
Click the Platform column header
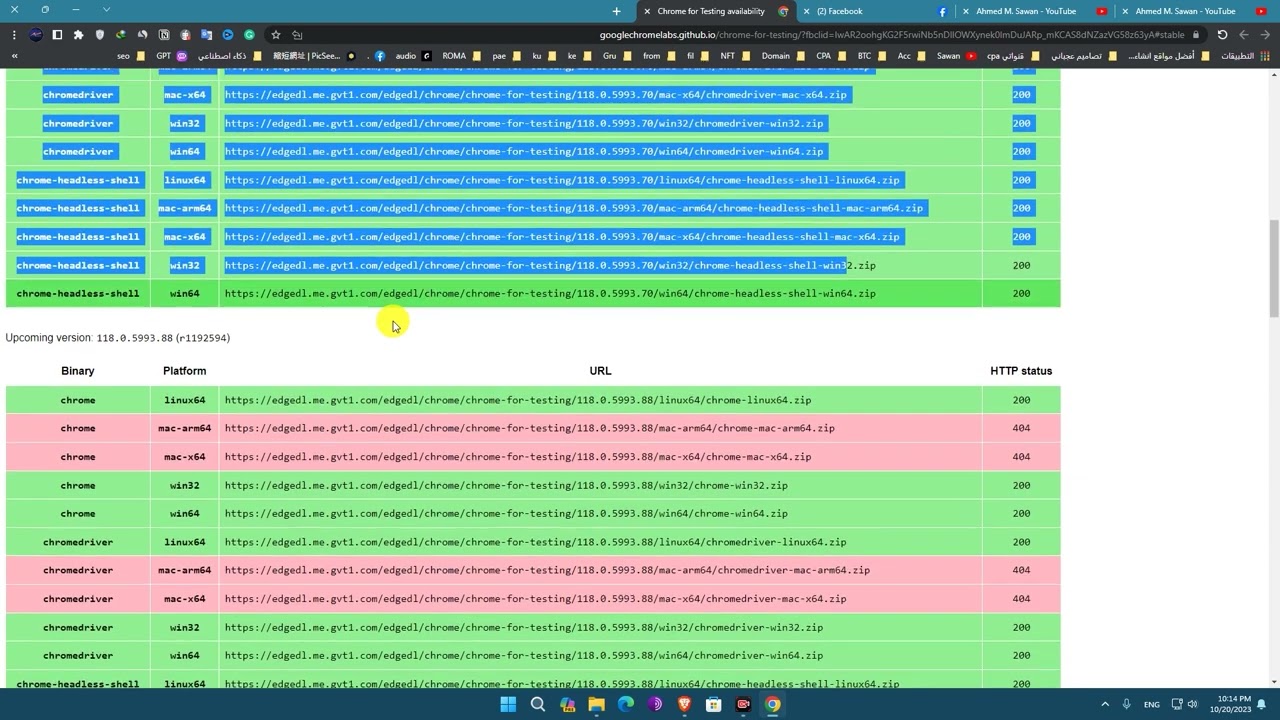coord(185,371)
